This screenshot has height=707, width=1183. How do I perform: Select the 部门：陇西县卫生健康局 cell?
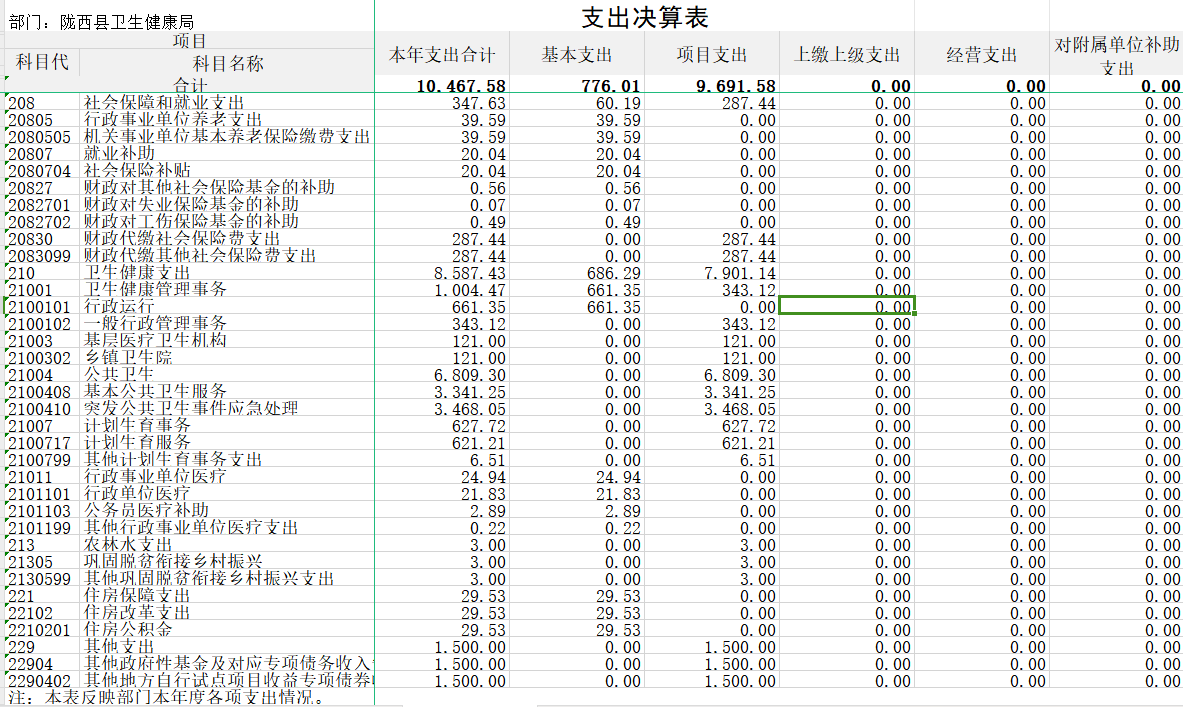pyautogui.click(x=100, y=21)
